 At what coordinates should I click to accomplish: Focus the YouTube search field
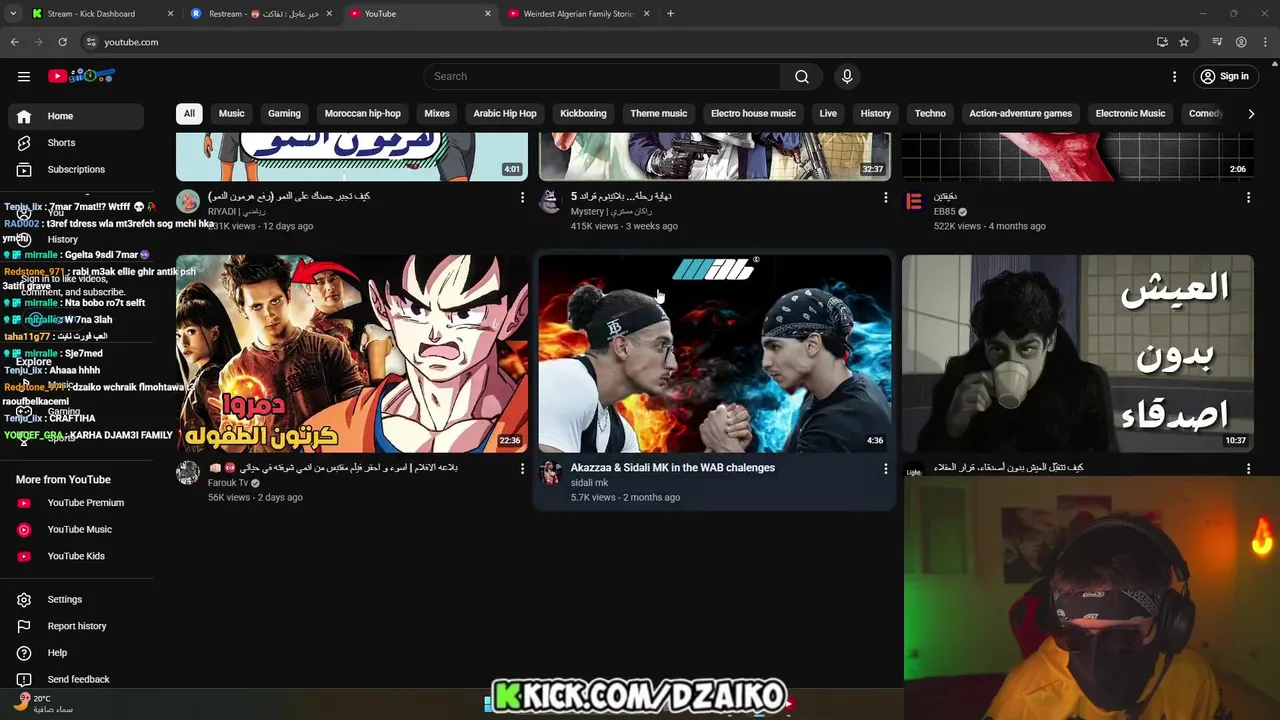click(603, 76)
